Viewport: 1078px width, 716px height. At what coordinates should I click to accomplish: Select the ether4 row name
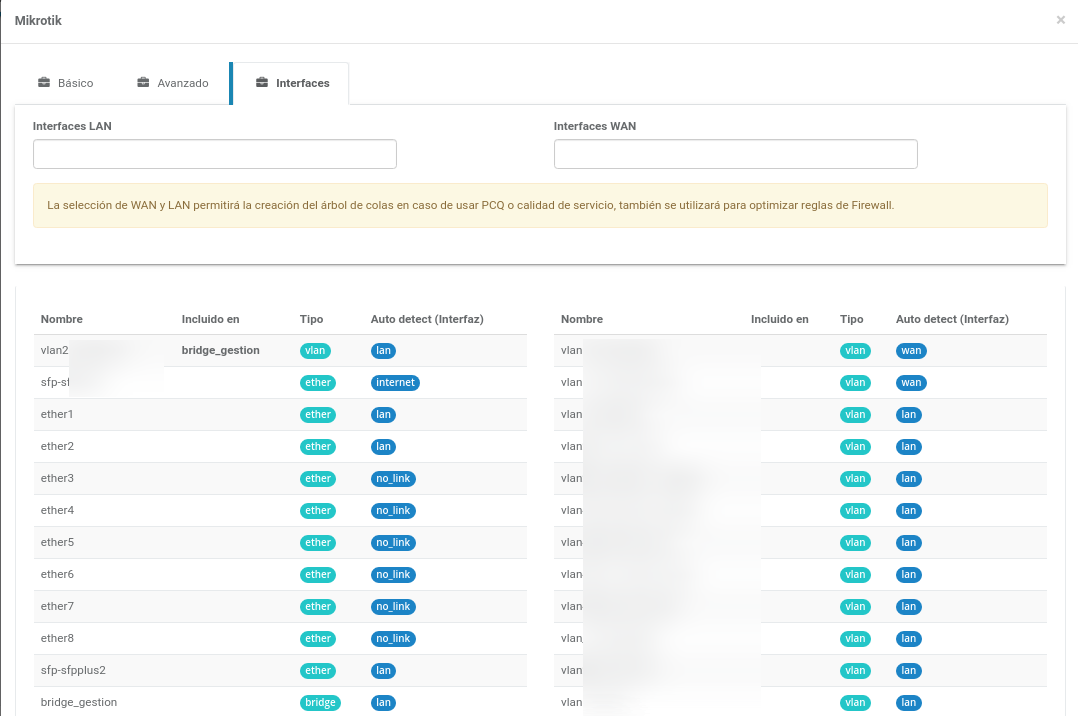coord(57,510)
